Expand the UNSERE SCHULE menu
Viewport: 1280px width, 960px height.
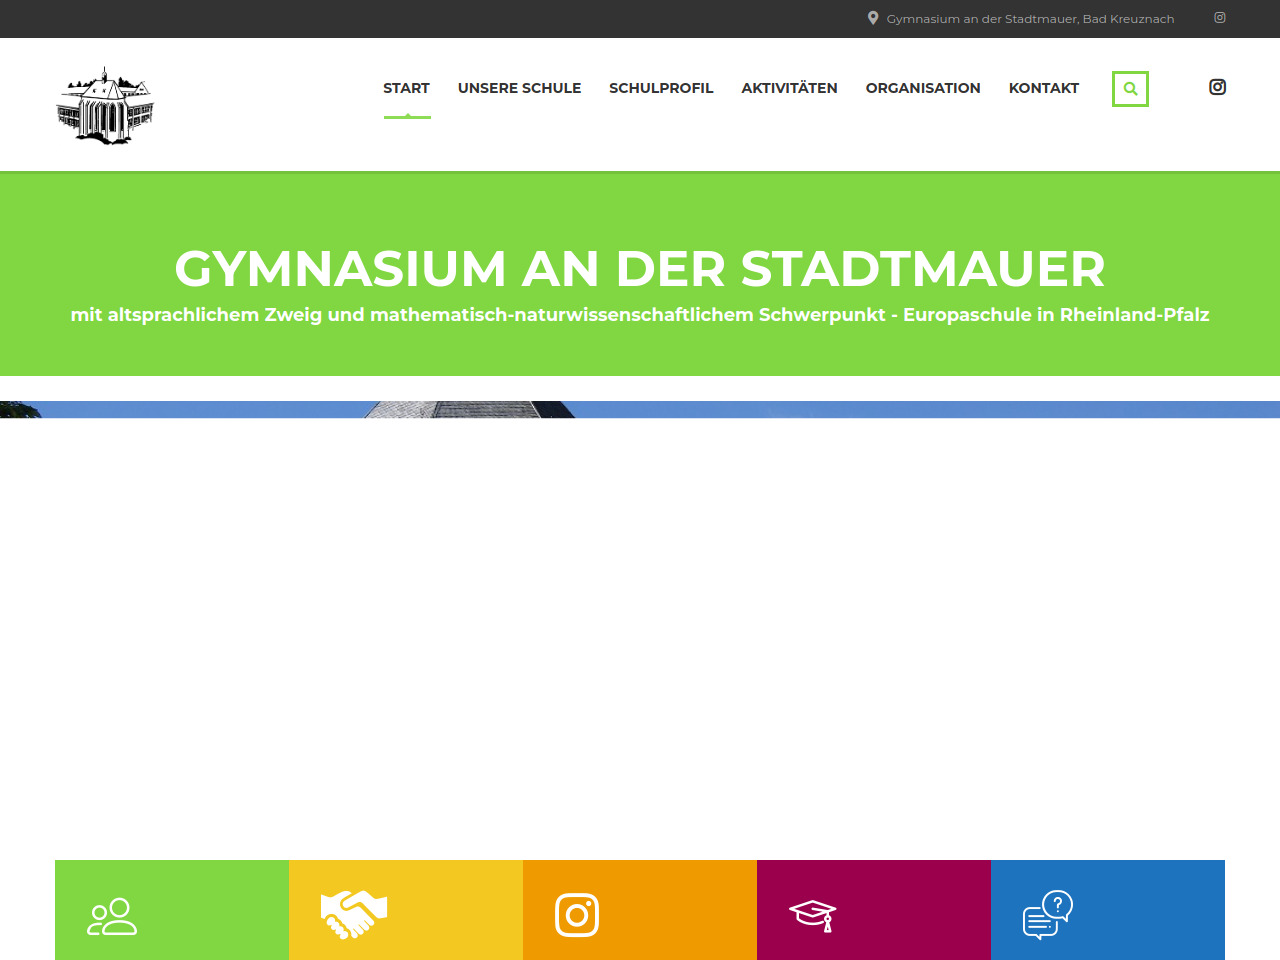coord(519,88)
